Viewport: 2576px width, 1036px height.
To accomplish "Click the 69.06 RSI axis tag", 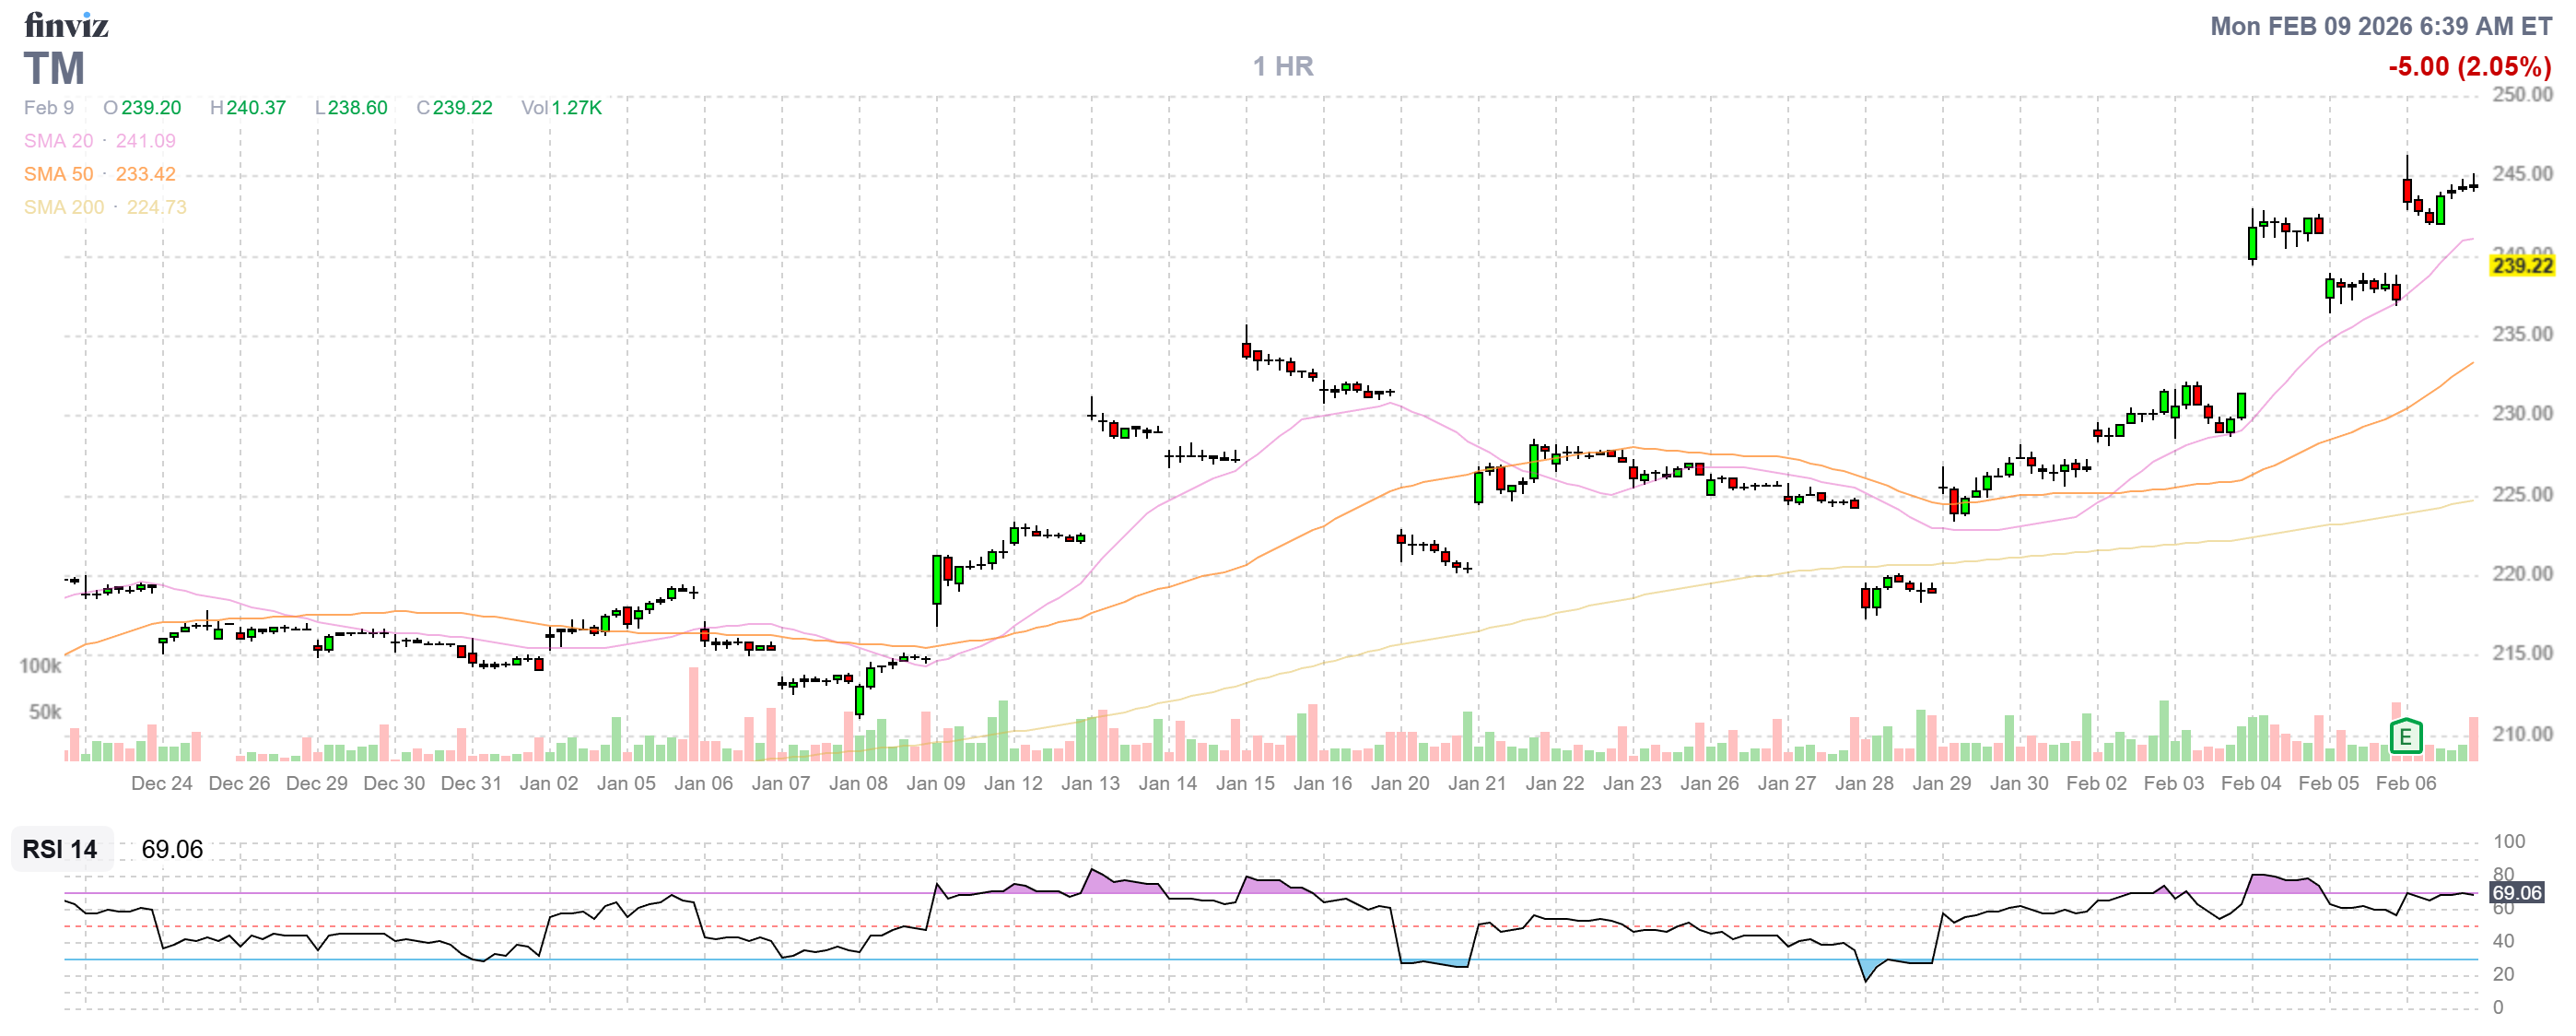I will [2516, 893].
